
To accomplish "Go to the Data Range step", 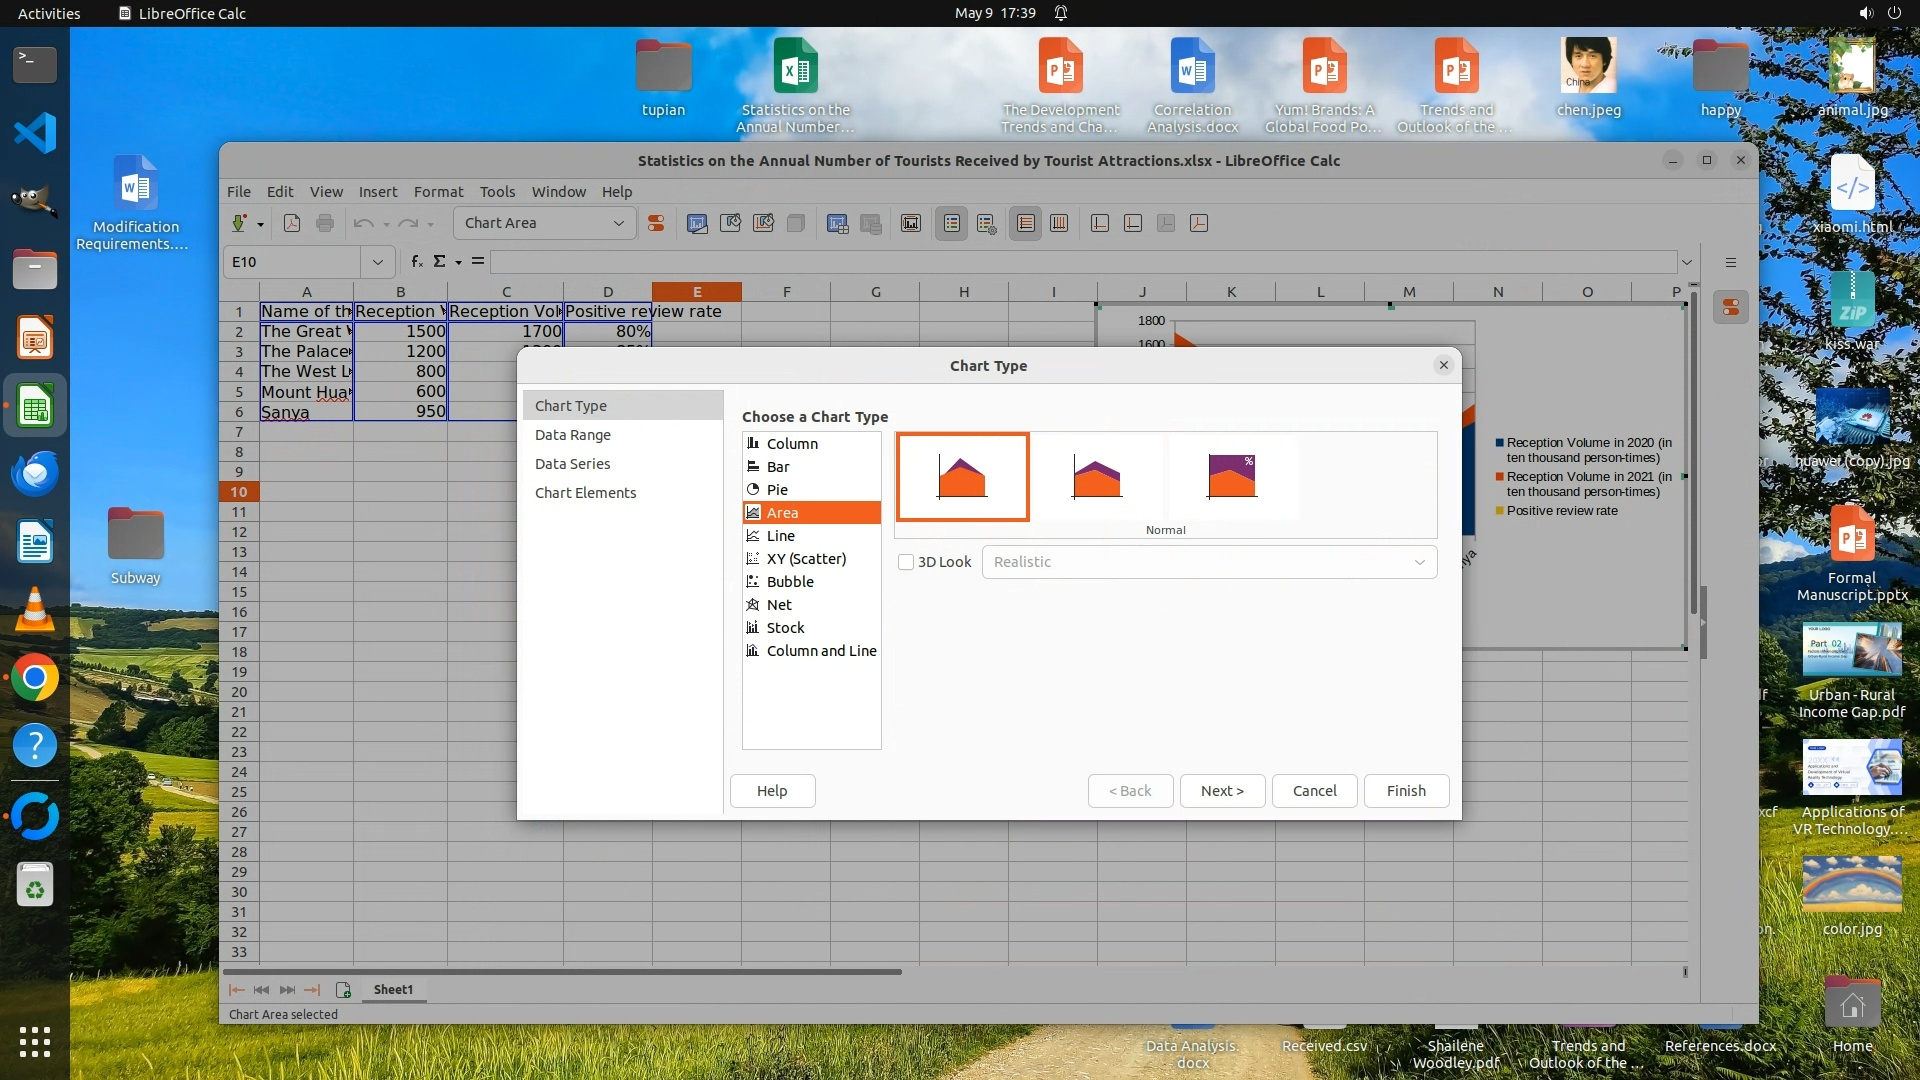I will (572, 435).
